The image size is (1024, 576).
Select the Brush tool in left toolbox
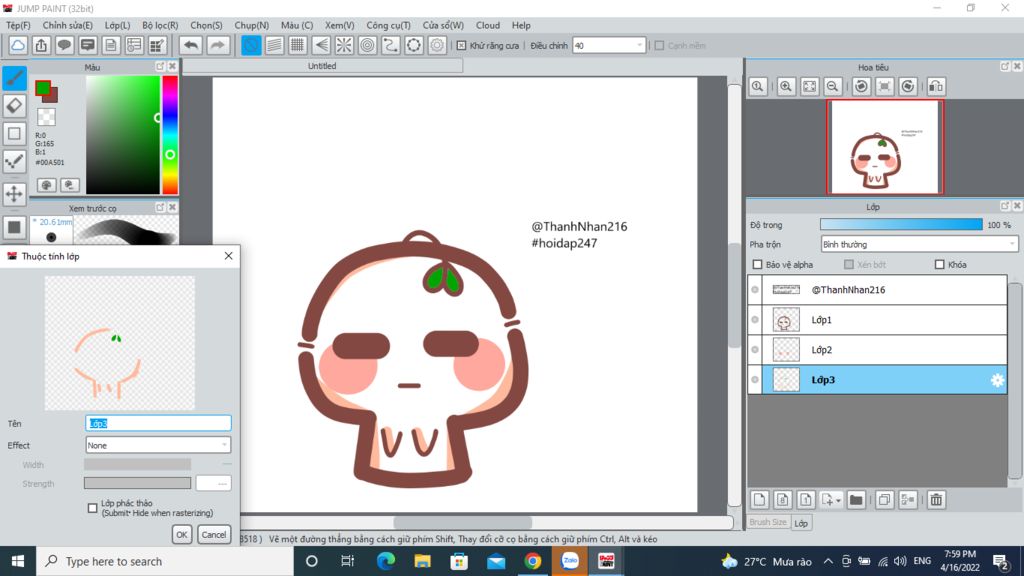[x=14, y=78]
